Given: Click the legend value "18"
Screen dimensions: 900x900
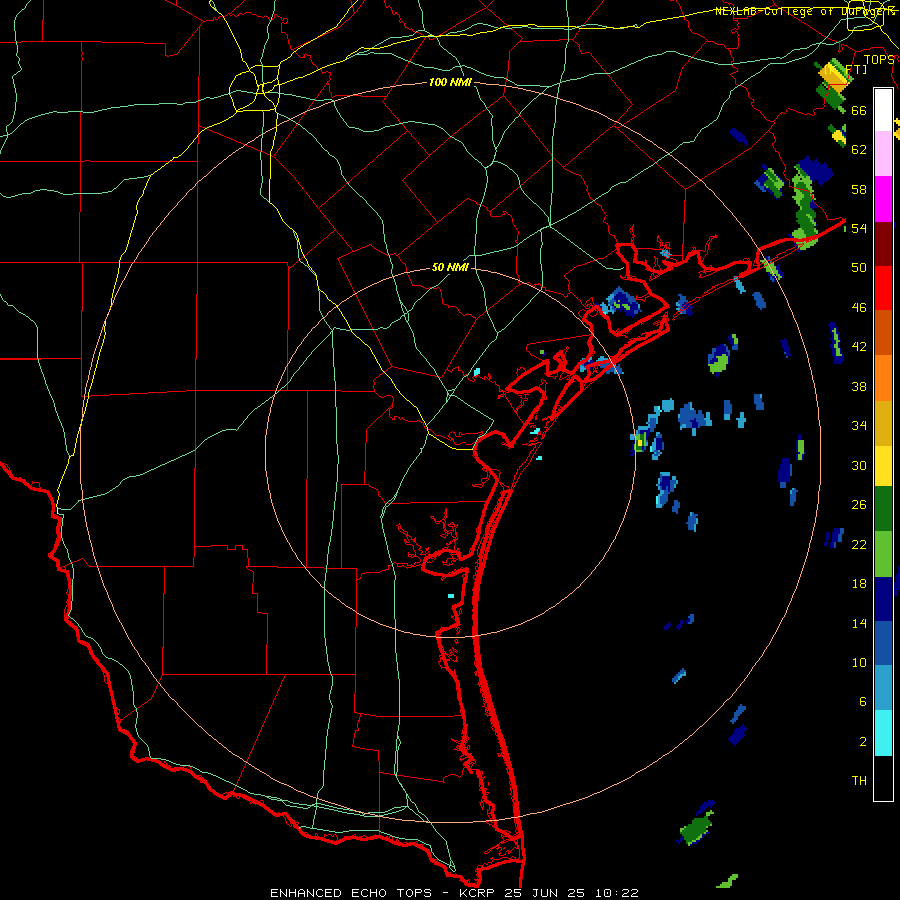Looking at the screenshot, I should click(x=859, y=584).
